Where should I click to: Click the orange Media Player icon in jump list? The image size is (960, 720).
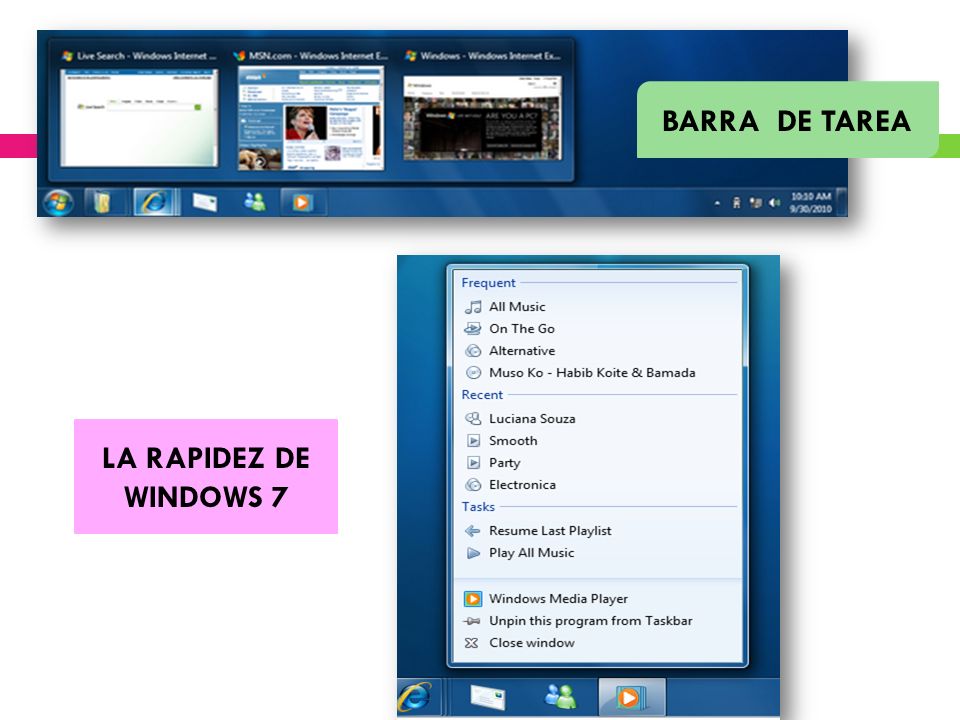coord(473,599)
